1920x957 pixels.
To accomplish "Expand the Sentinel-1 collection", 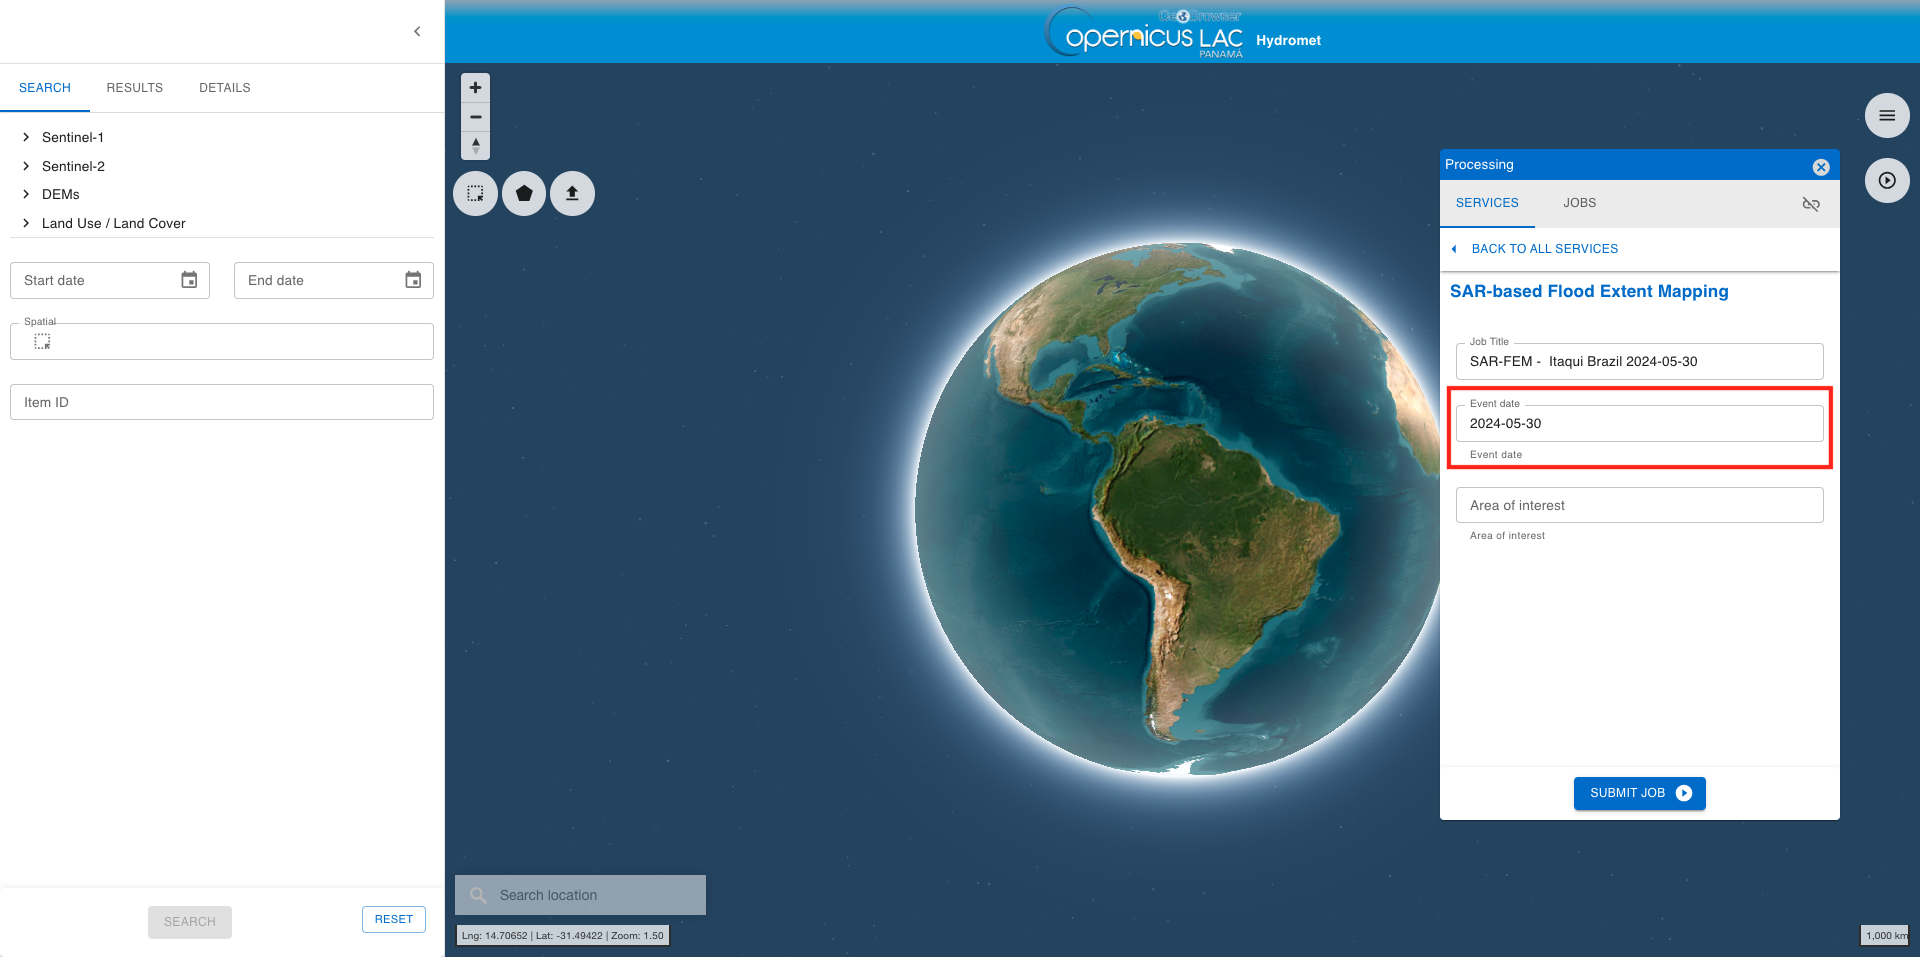I will click(x=26, y=137).
